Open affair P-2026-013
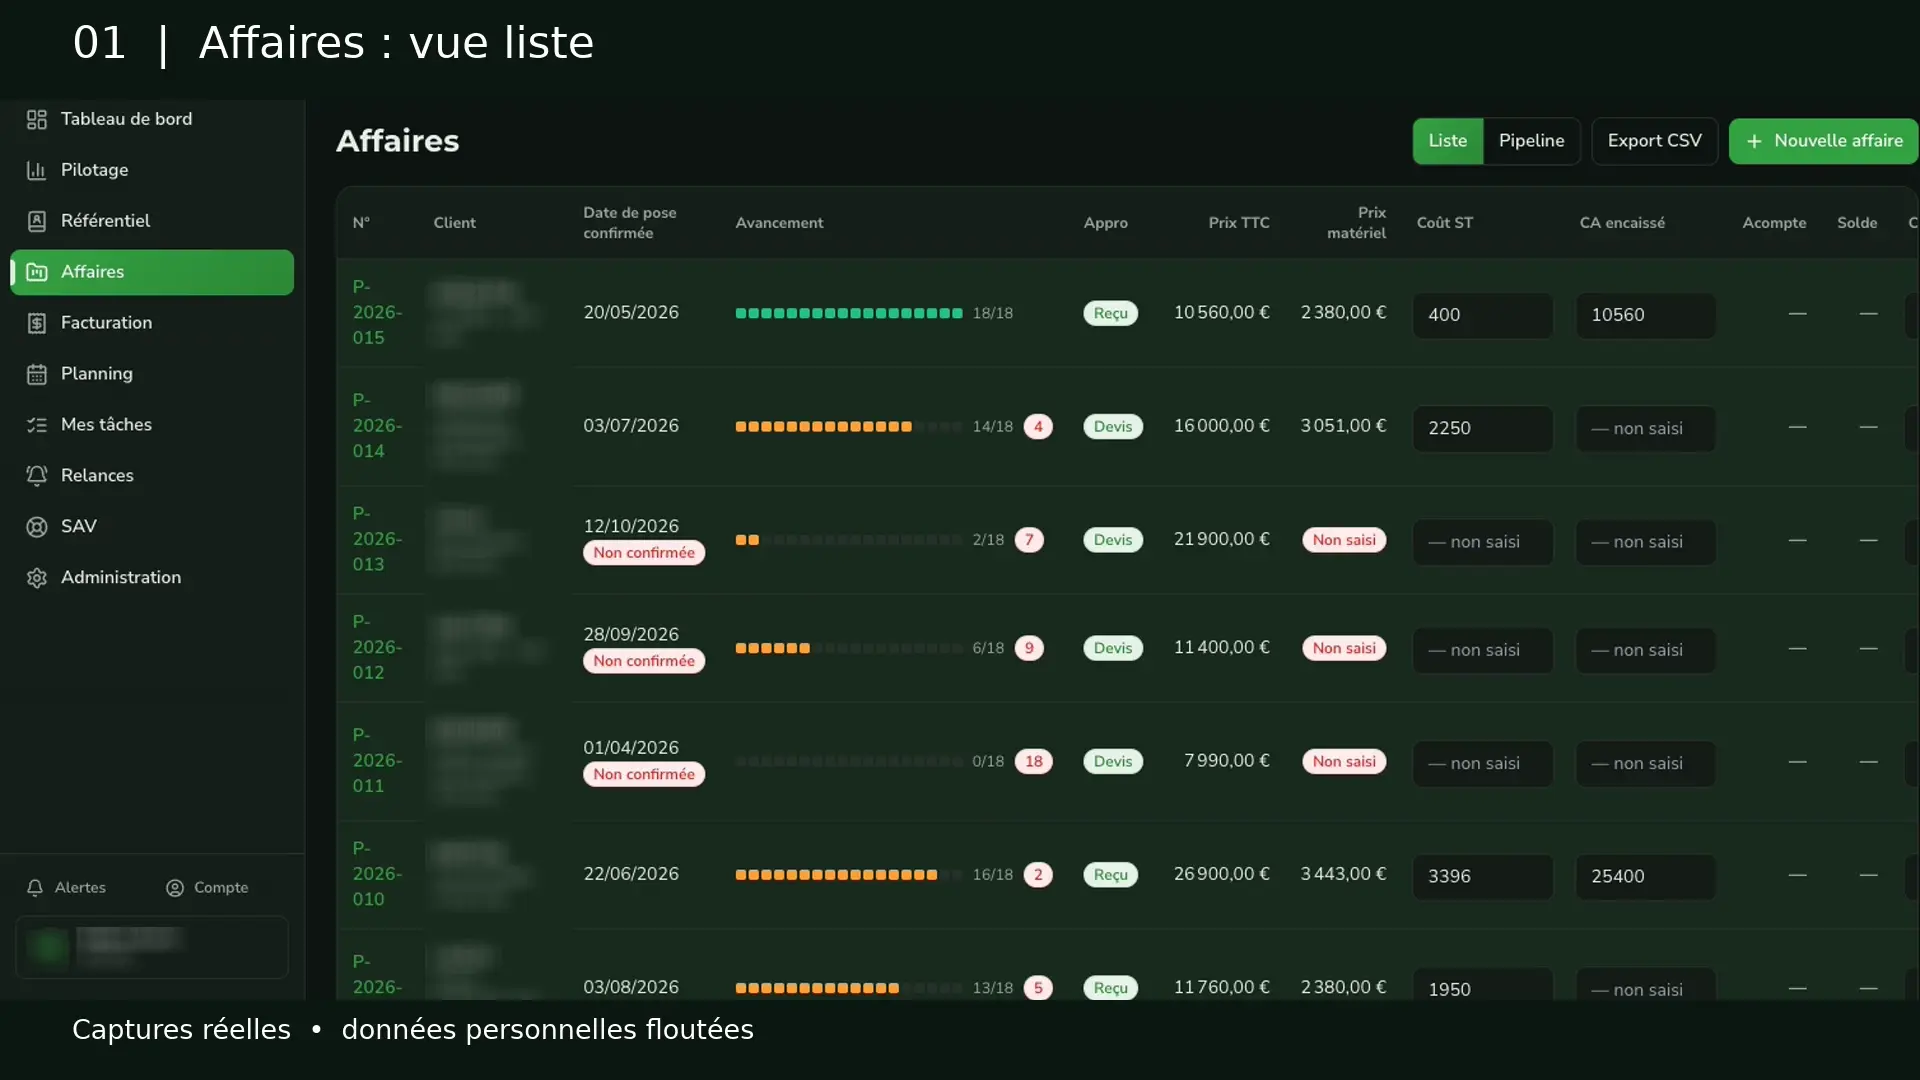 point(377,539)
